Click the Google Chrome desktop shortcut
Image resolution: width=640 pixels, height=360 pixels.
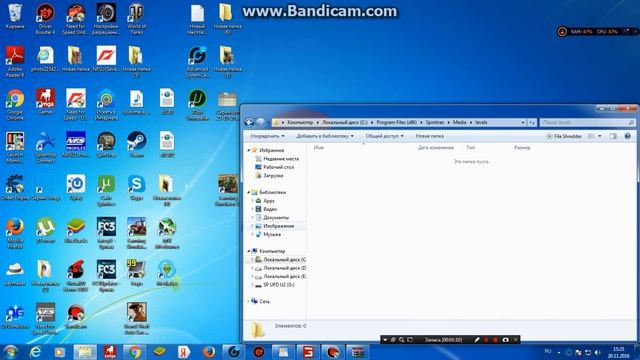tap(15, 104)
